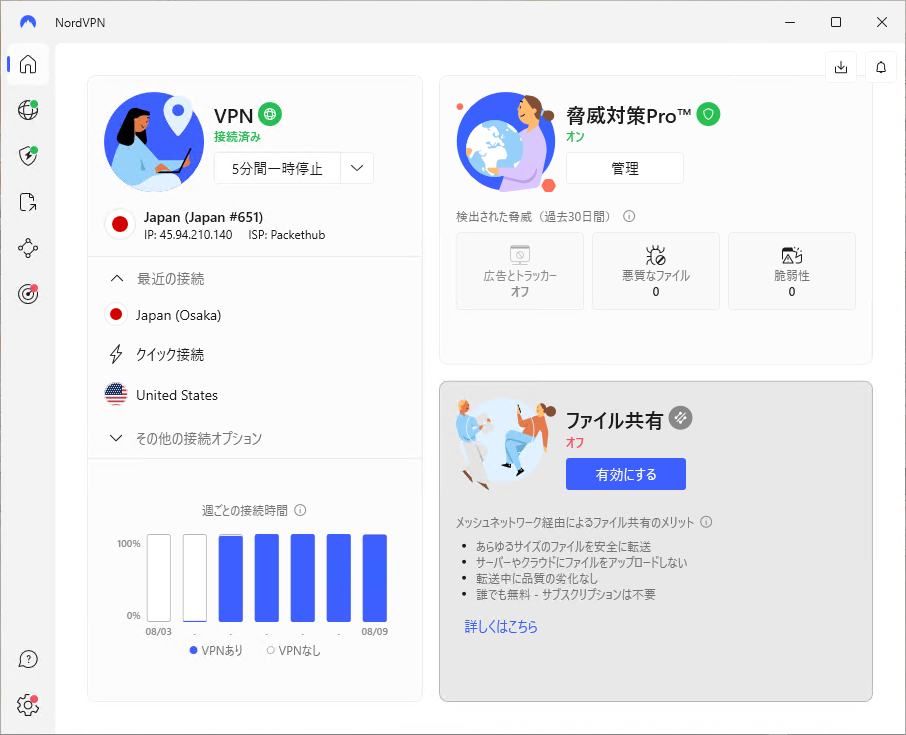Click the download icon at top right
This screenshot has height=735, width=906.
[841, 67]
